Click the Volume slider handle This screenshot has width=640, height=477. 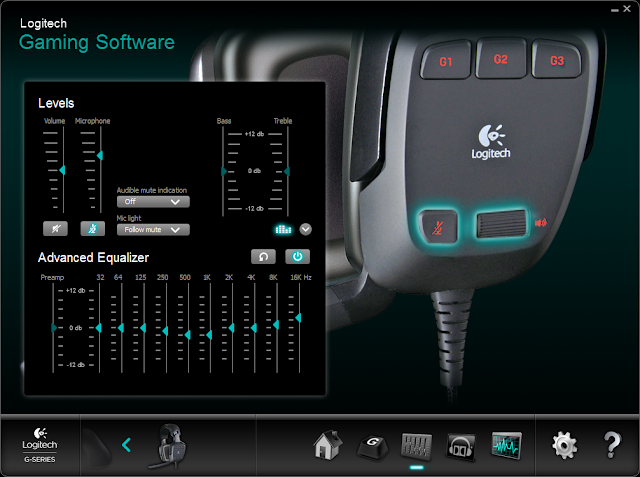(62, 170)
